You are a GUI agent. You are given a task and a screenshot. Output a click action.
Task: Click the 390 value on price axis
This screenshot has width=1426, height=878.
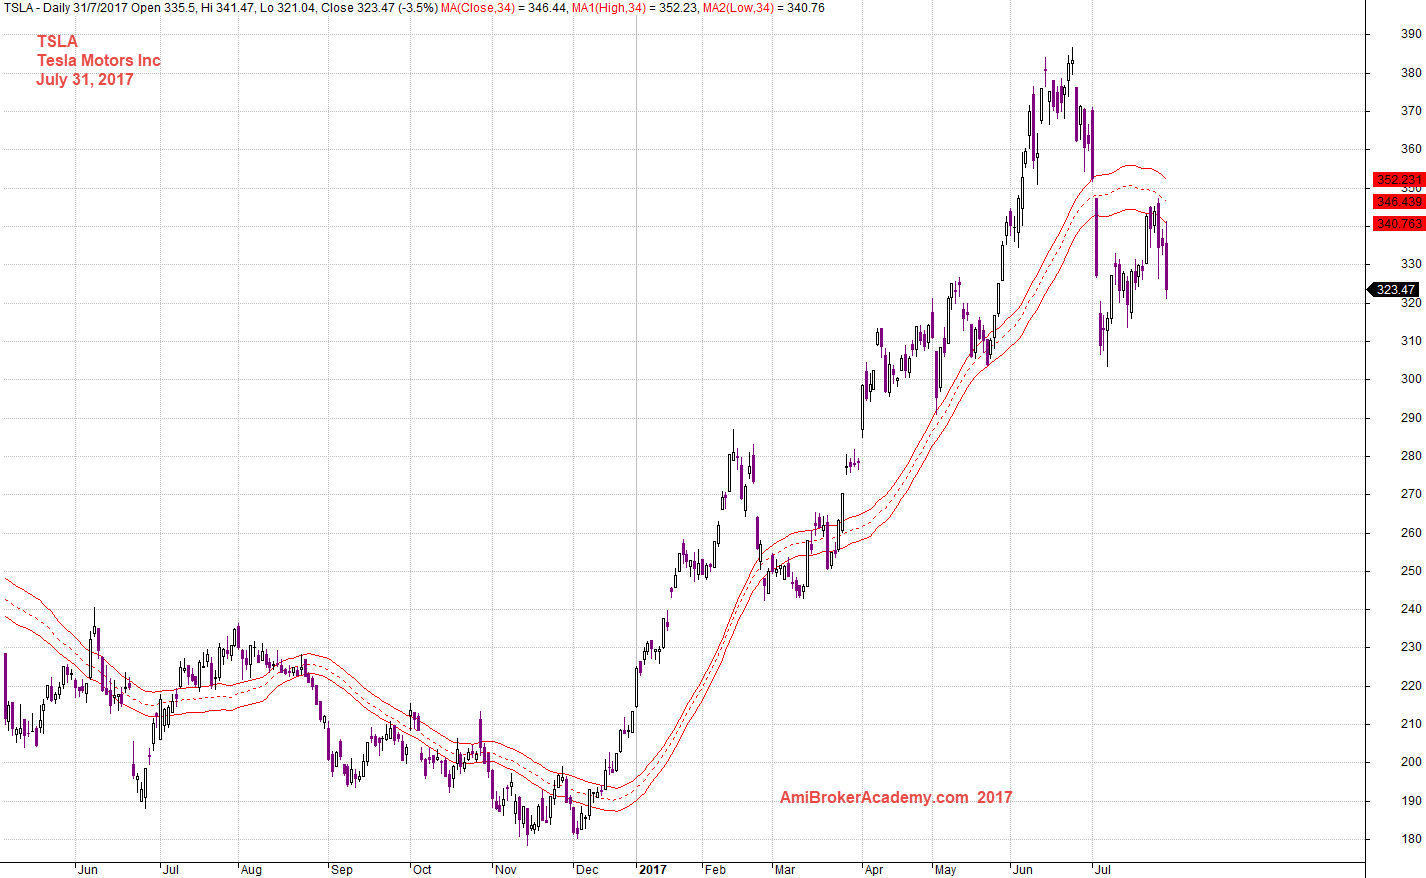pyautogui.click(x=1411, y=34)
